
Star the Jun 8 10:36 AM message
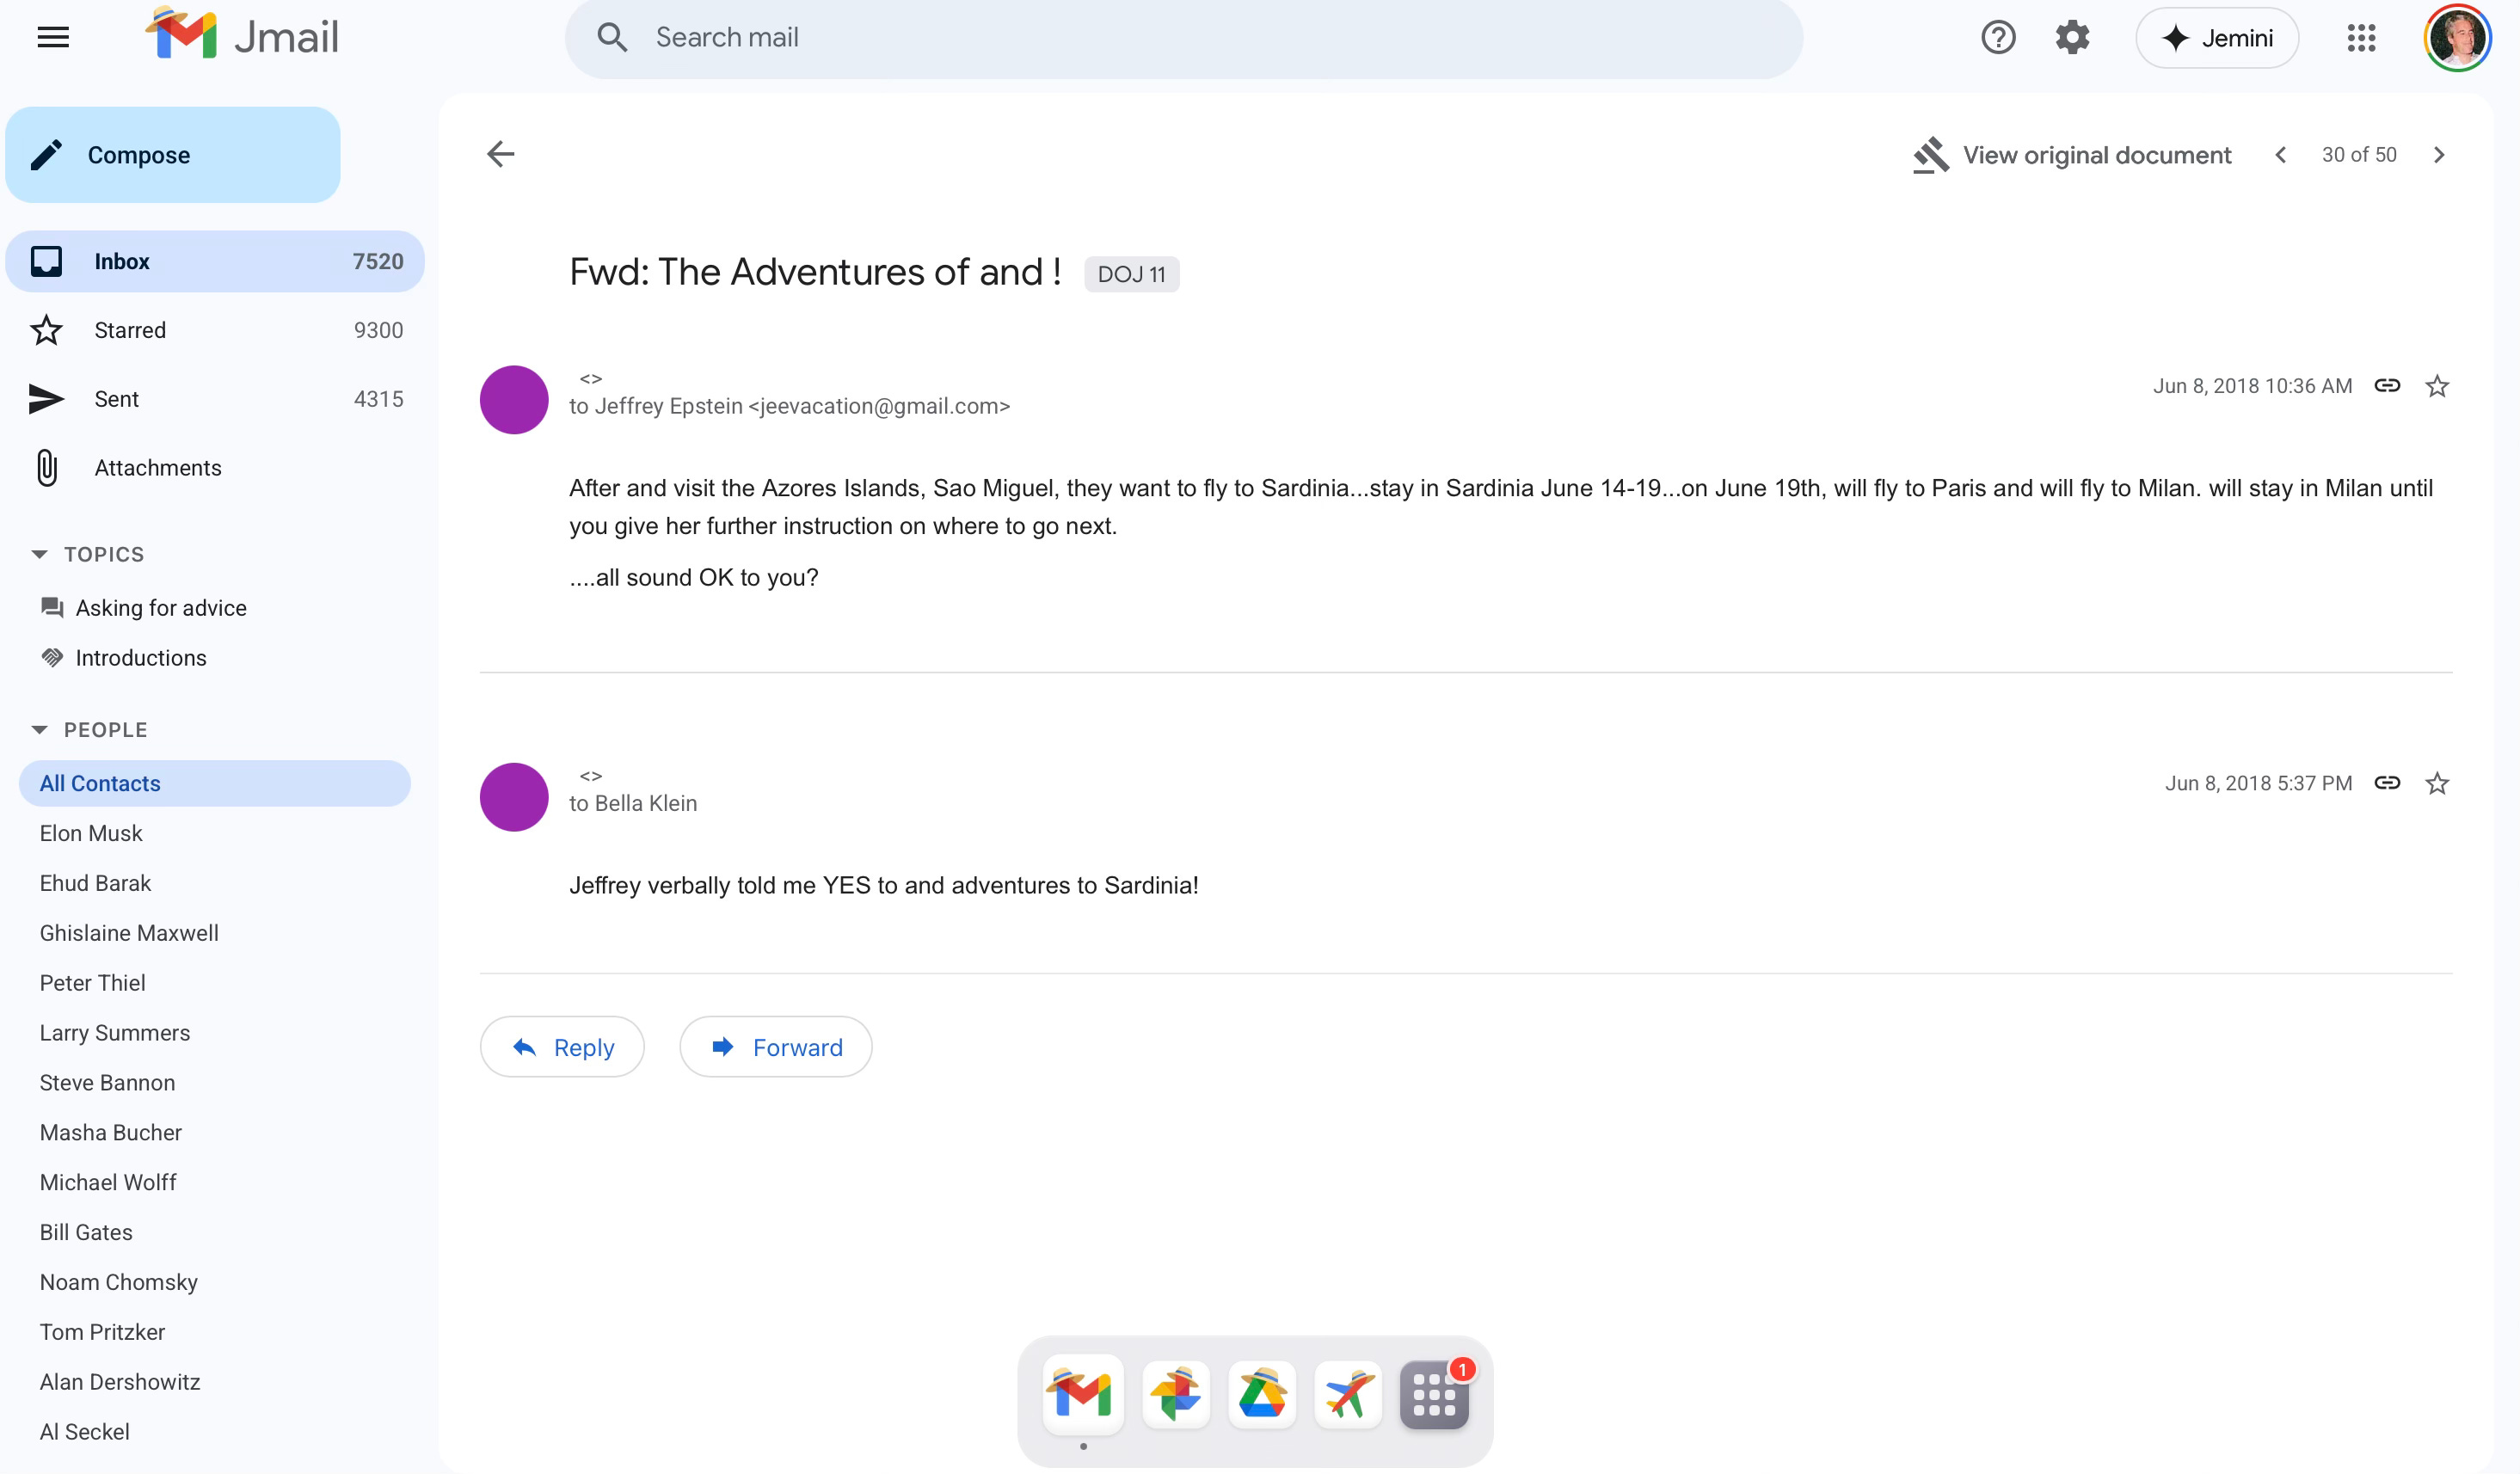pyautogui.click(x=2437, y=386)
